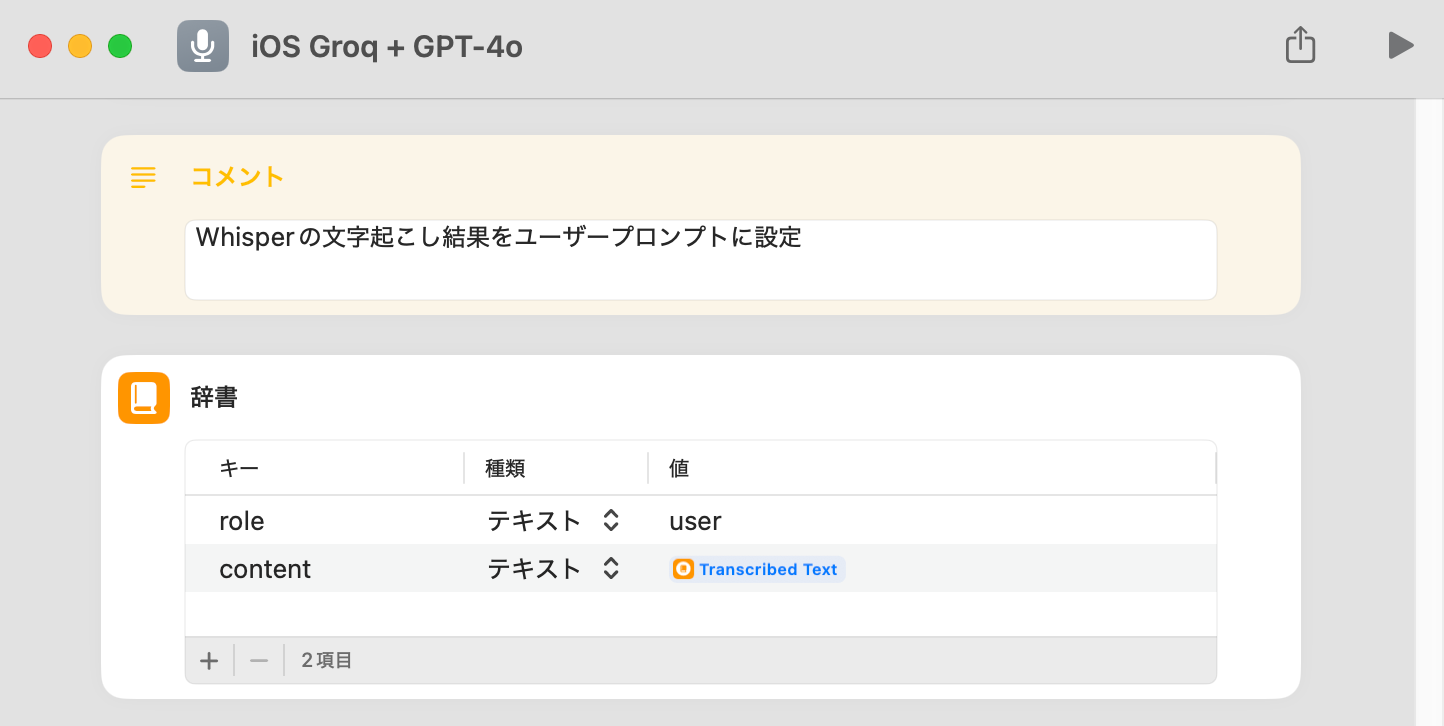The height and width of the screenshot is (726, 1444).
Task: Edit the Whisper comment text field
Action: tap(700, 259)
